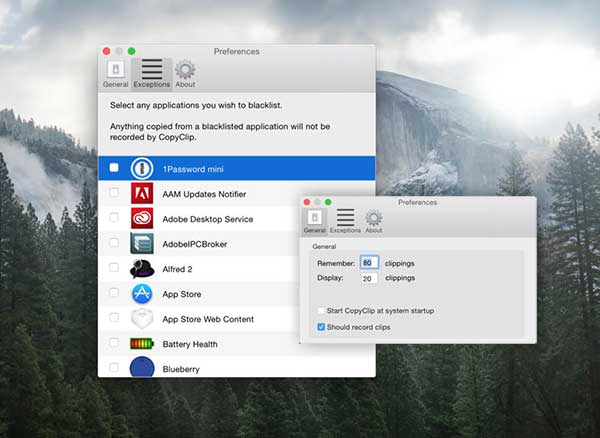This screenshot has width=600, height=438.
Task: Select Exceptions toolbar icon in large Preferences window
Action: 152,70
